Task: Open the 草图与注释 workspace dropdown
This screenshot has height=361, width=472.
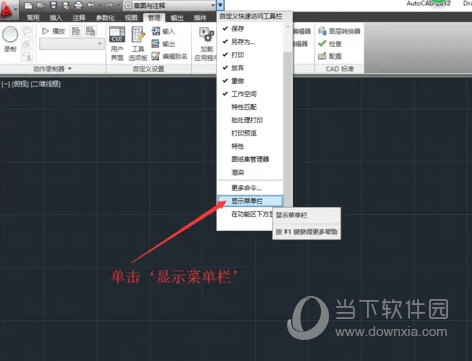Action: point(169,5)
